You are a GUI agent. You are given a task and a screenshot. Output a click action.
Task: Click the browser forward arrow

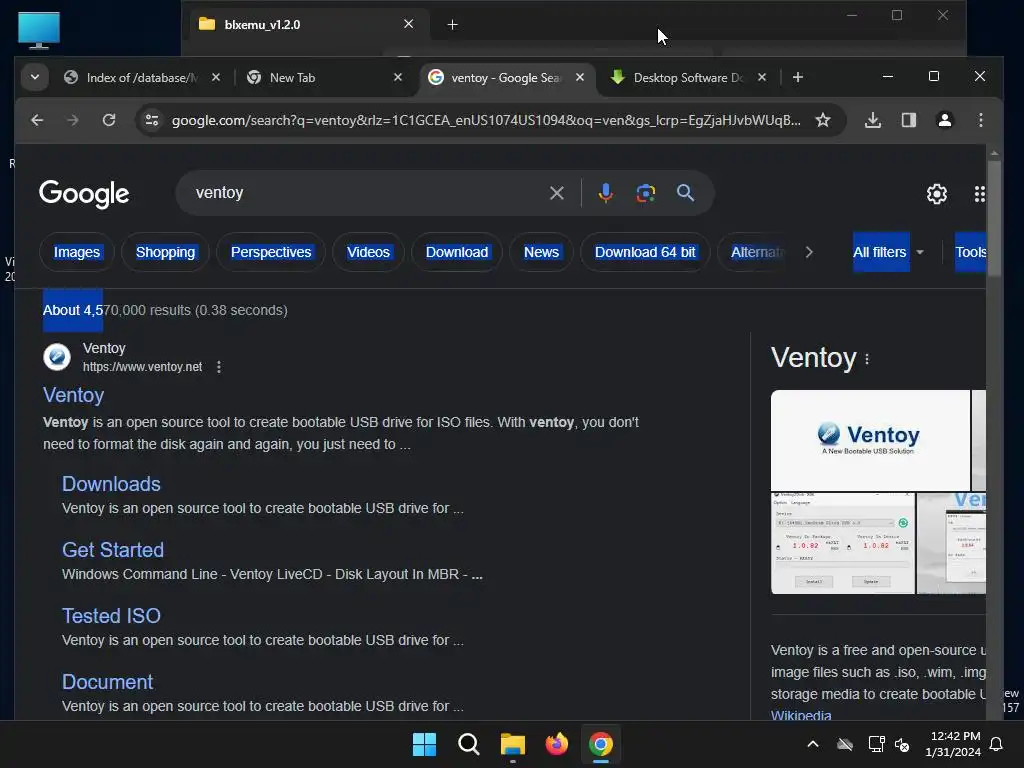(72, 120)
